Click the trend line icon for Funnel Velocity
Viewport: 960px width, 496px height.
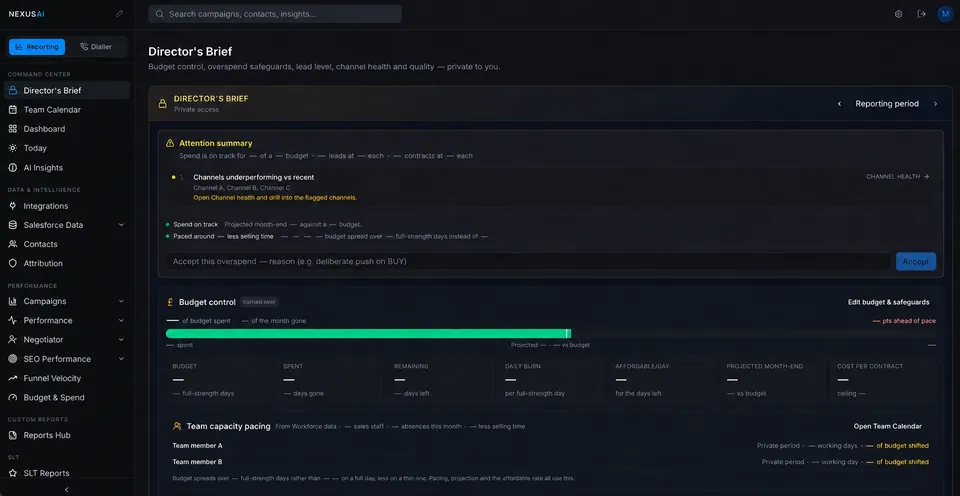tap(13, 378)
